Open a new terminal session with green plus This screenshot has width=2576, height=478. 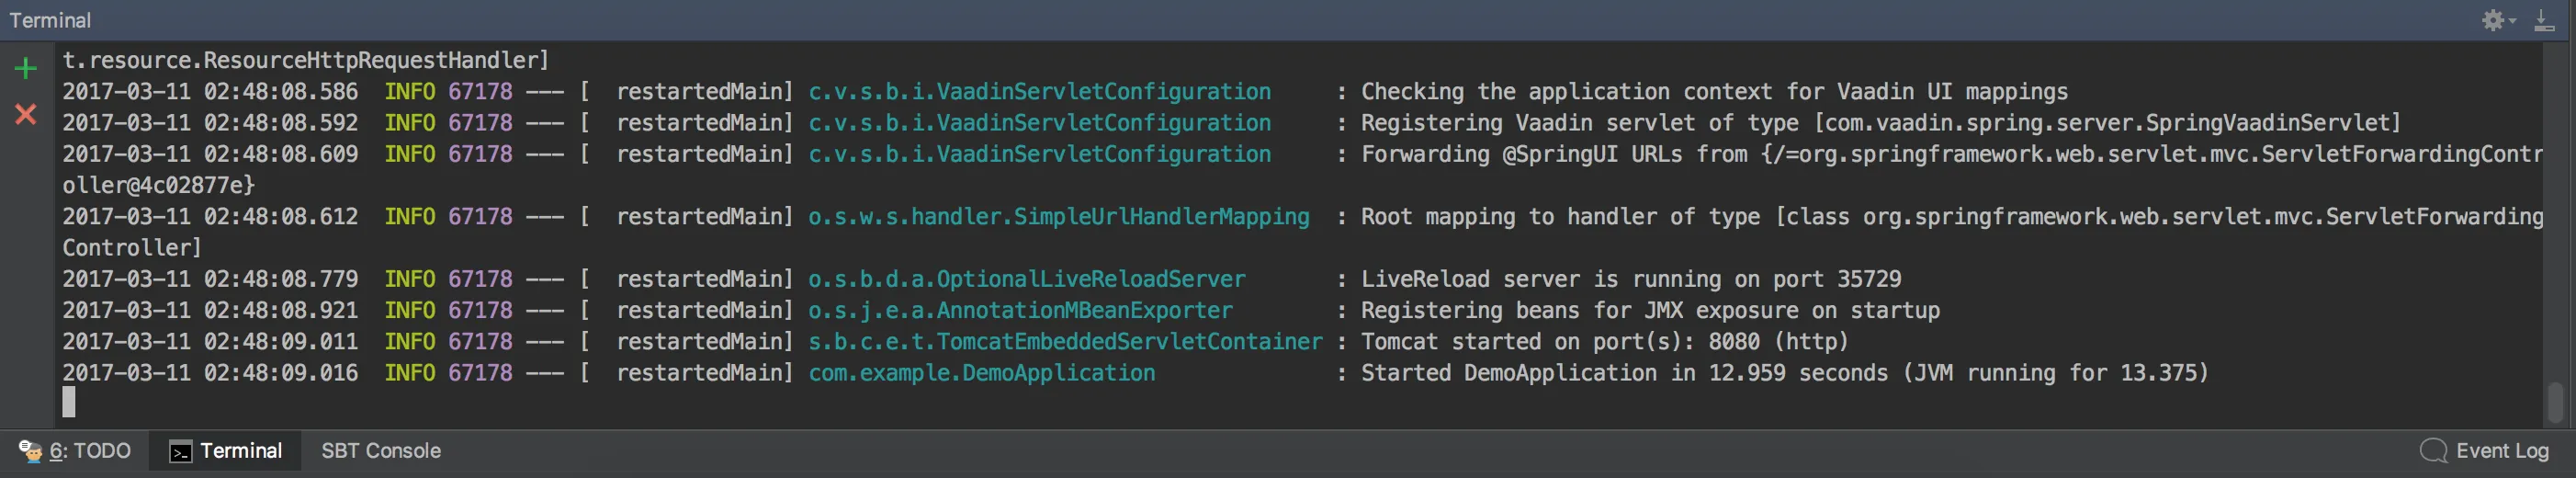coord(26,68)
